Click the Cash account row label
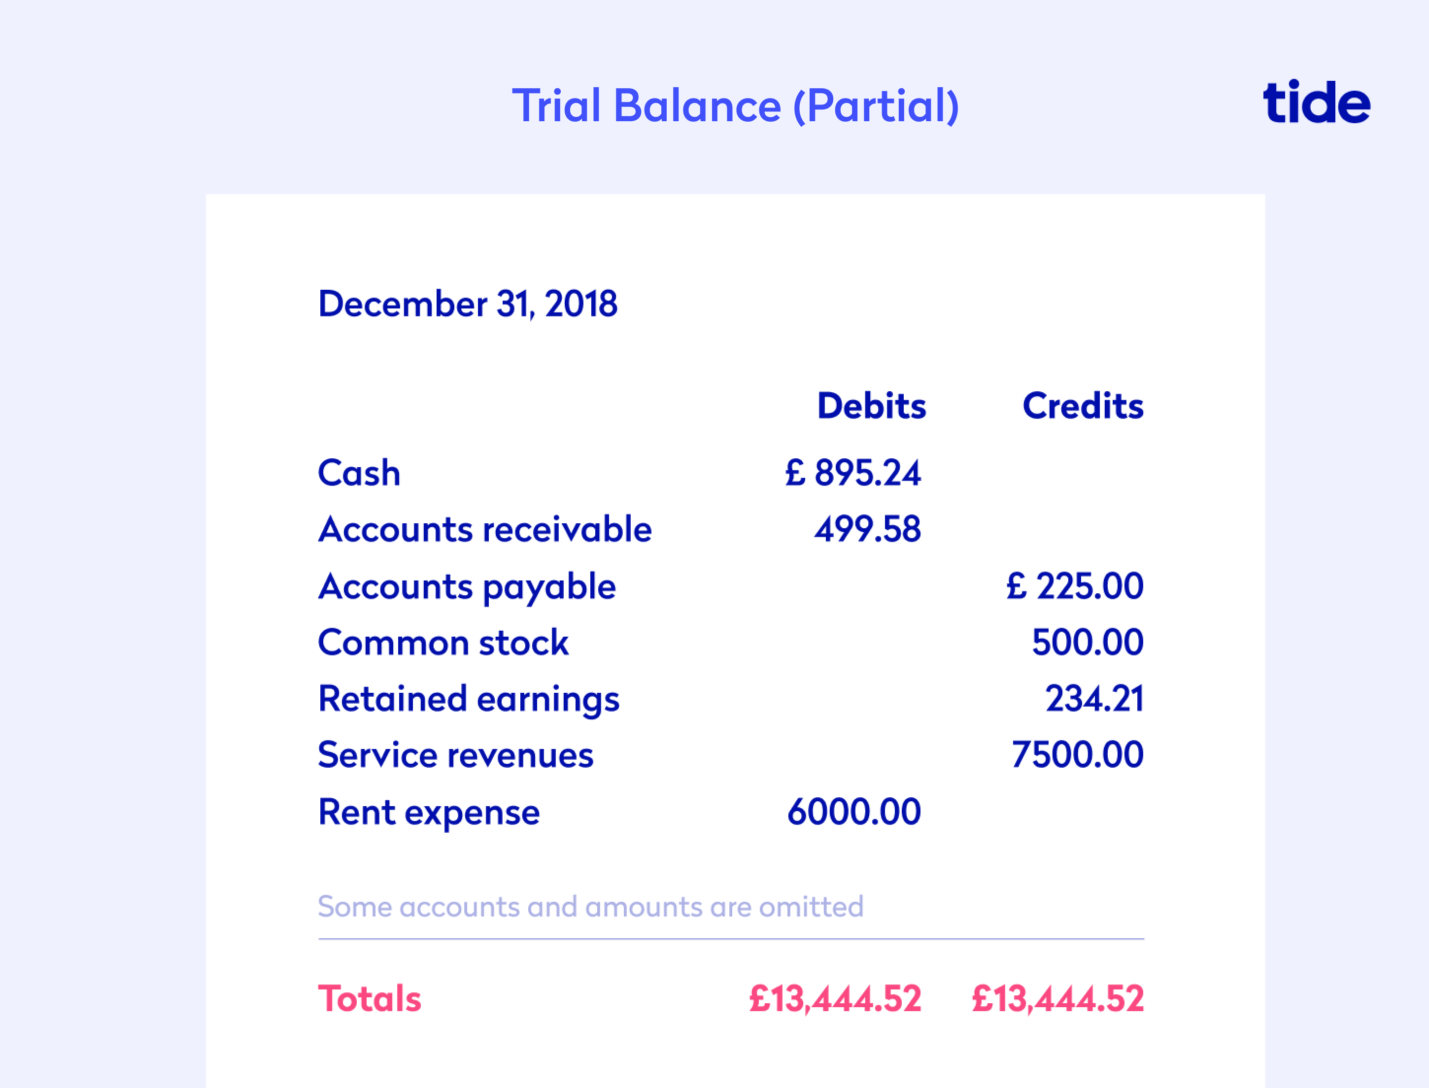This screenshot has height=1088, width=1429. 359,473
